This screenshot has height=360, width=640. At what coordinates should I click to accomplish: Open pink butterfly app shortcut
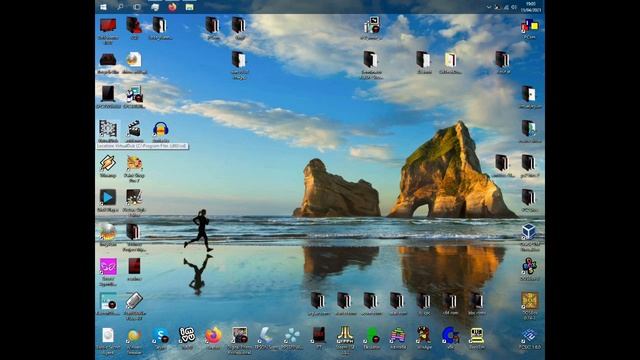coord(108,267)
